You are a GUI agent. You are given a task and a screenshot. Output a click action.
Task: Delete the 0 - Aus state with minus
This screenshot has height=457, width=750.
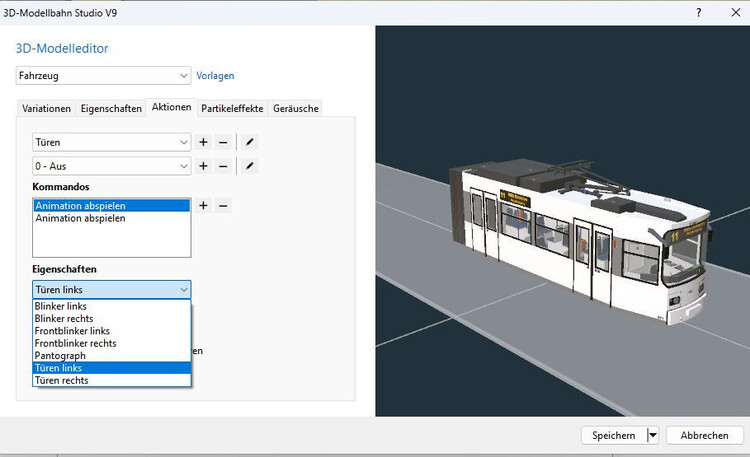tap(223, 166)
